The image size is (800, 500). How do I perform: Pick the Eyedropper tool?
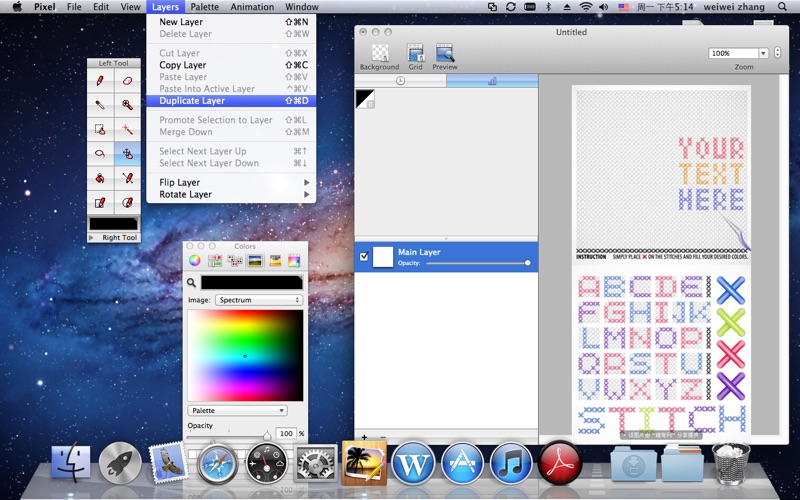click(x=101, y=105)
